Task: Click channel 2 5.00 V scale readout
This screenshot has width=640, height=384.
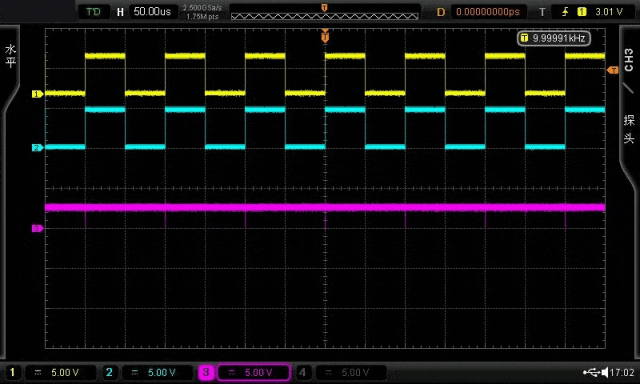Action: click(x=162, y=372)
